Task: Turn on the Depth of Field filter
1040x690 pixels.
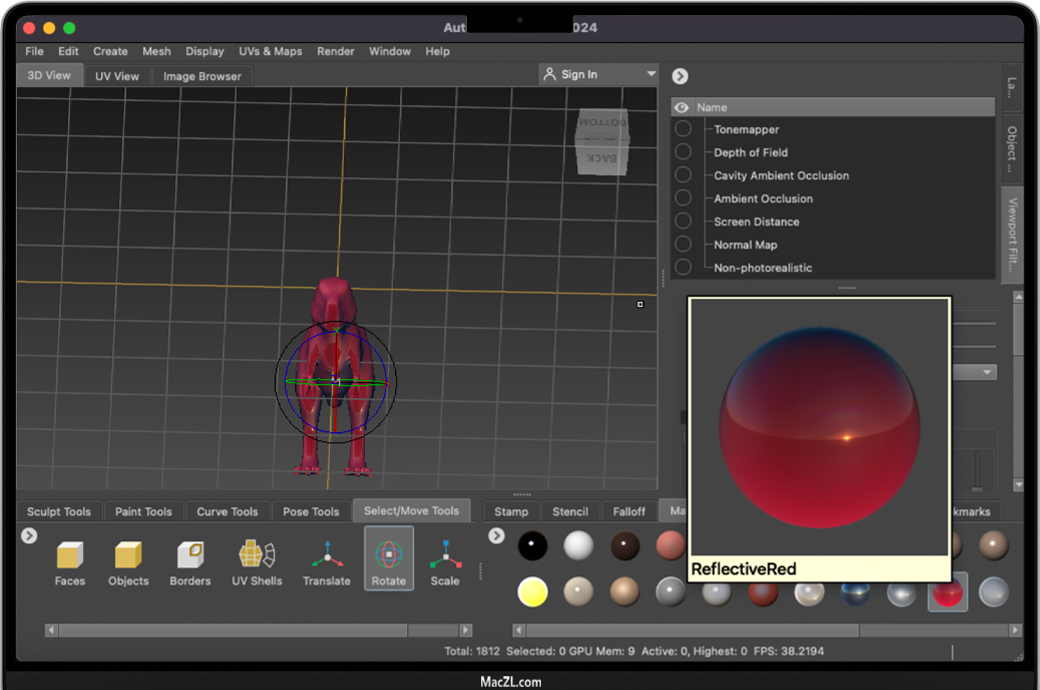Action: tap(683, 152)
